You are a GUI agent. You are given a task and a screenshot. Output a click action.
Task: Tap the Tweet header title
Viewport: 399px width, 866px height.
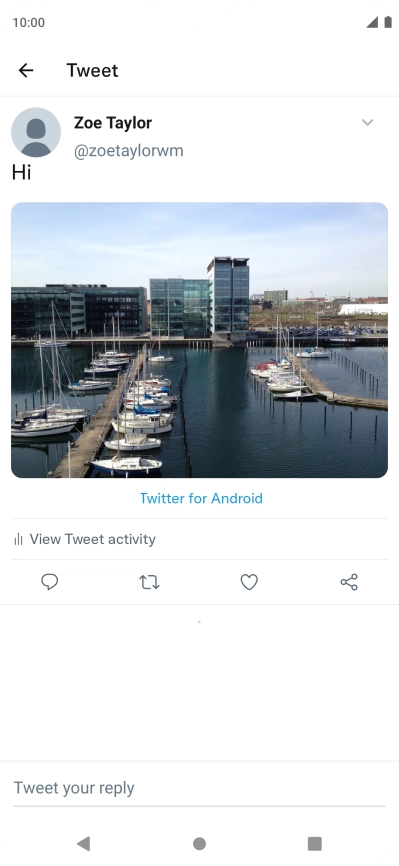pos(92,70)
